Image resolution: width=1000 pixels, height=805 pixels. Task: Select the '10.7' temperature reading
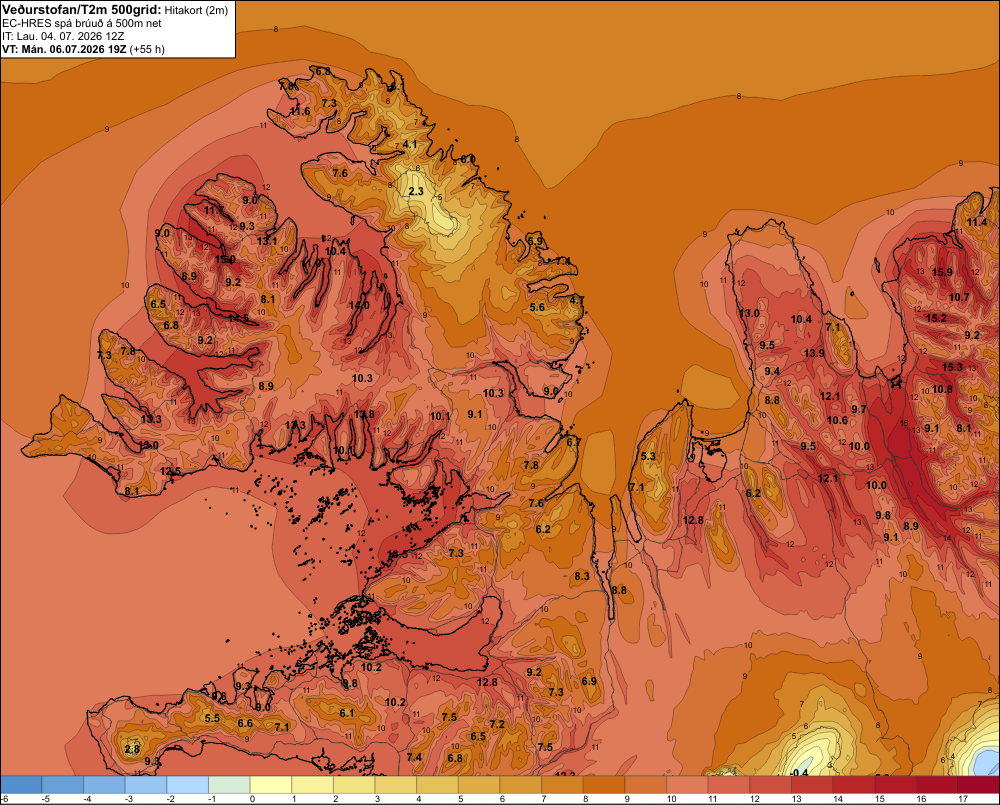pyautogui.click(x=959, y=297)
